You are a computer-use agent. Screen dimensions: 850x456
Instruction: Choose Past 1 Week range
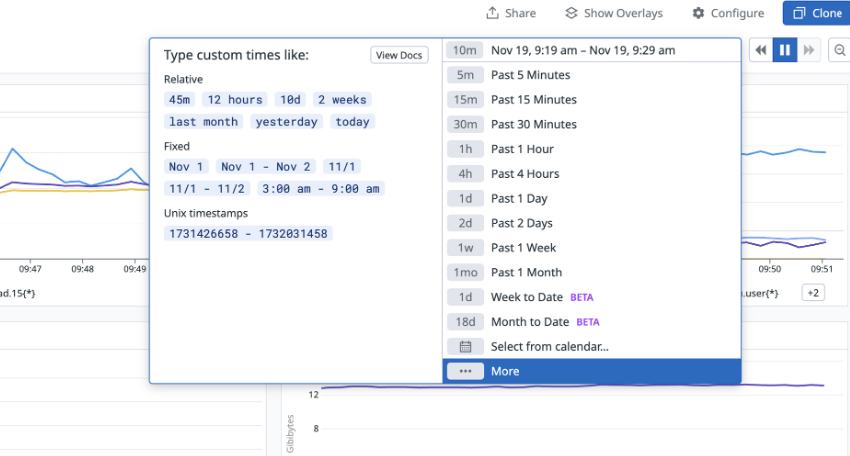591,248
